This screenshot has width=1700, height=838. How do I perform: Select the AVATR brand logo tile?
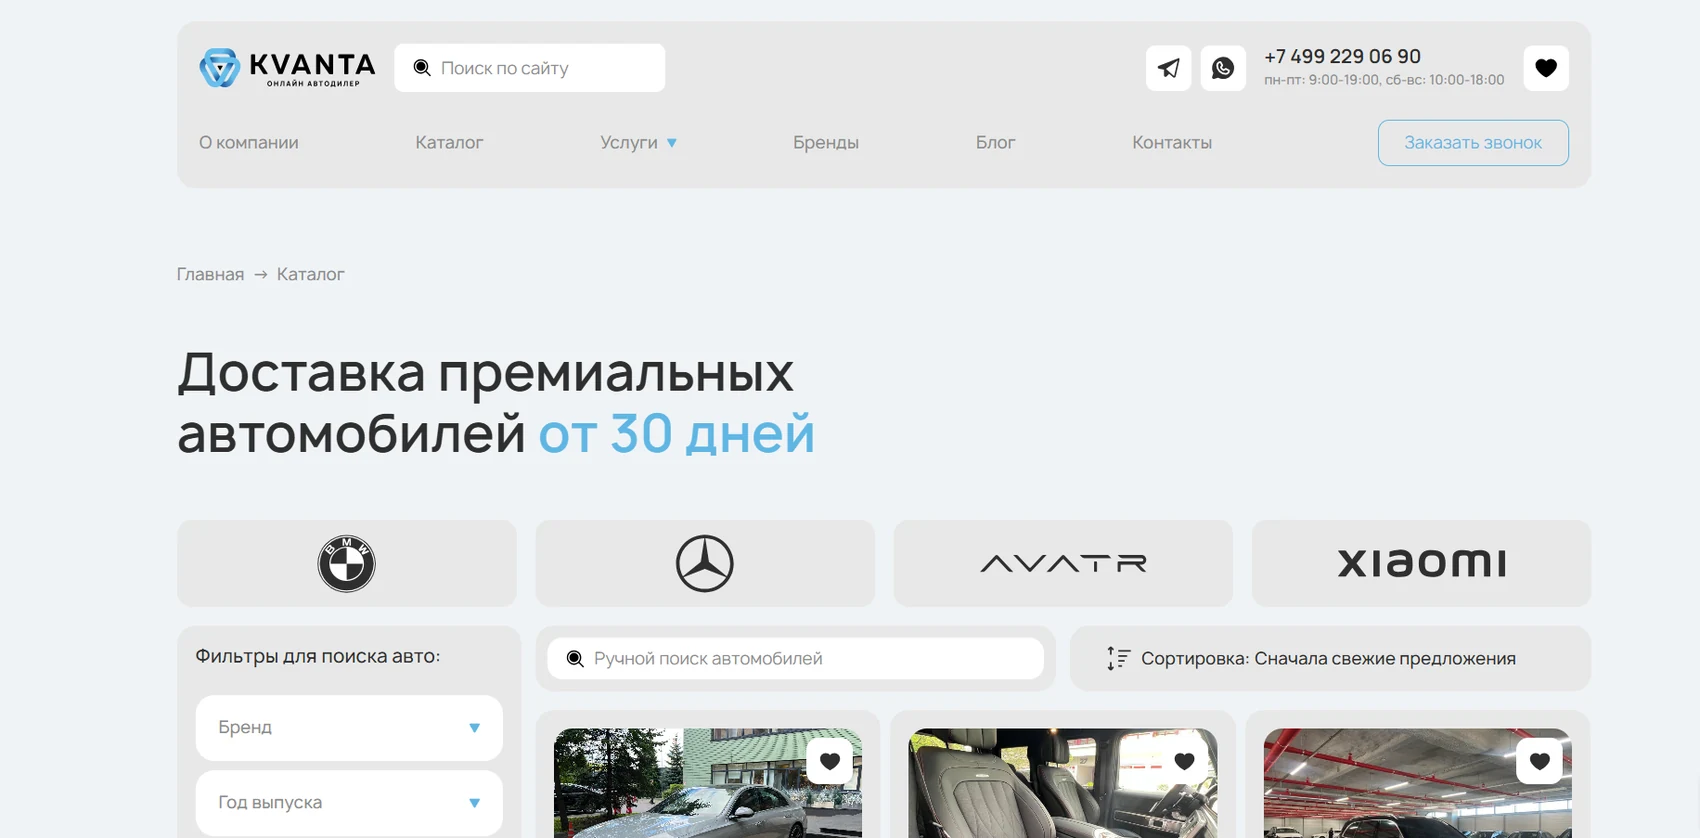1063,563
